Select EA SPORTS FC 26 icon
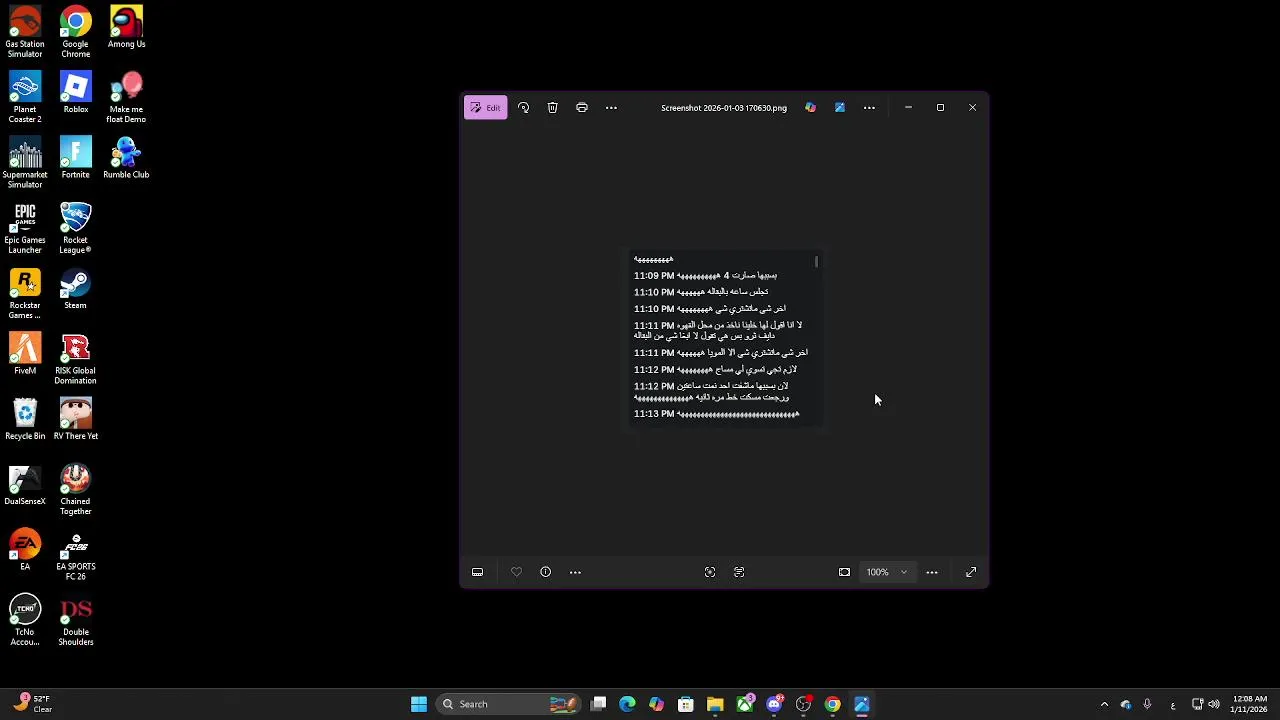1280x720 pixels. click(75, 555)
